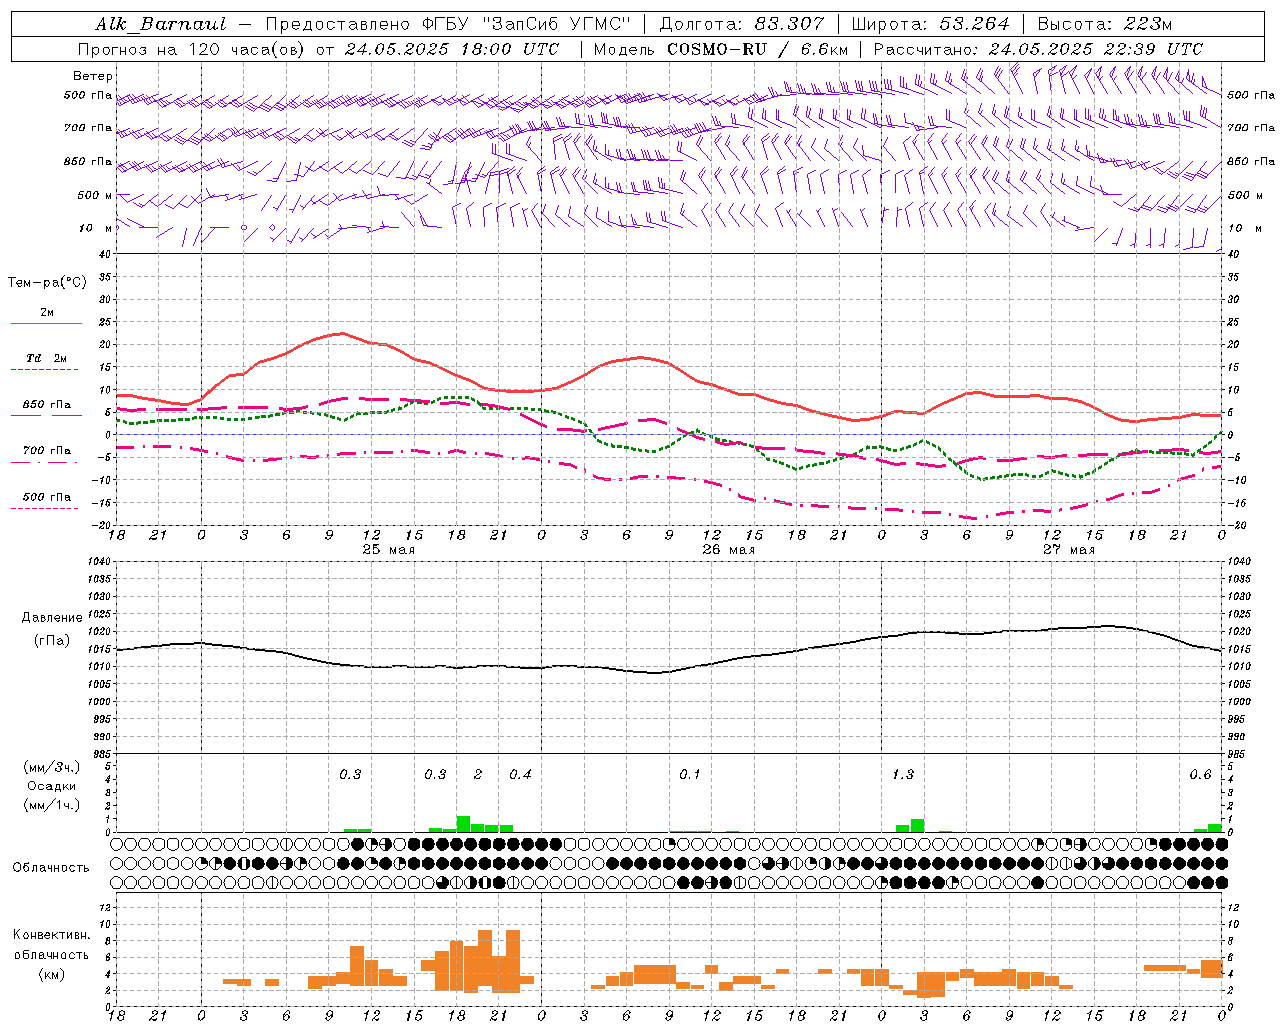Viewport: 1280px width, 1024px height.
Task: Click the Давление pressure label
Action: click(x=52, y=618)
